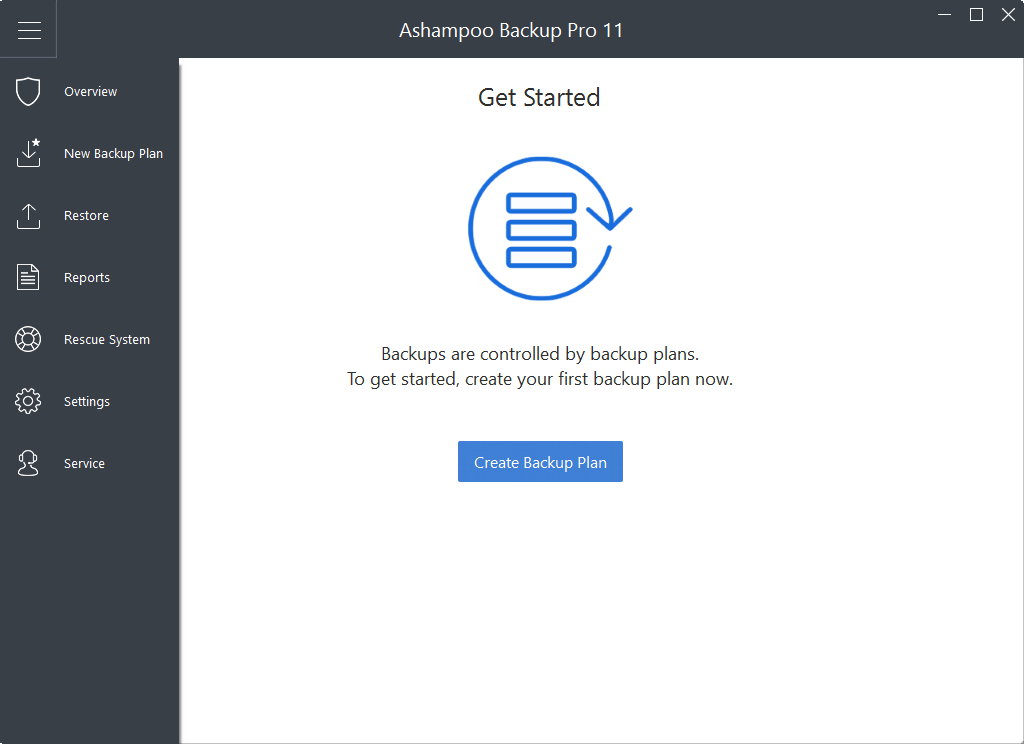
Task: Click the New Backup Plan download-star icon
Action: tap(28, 154)
